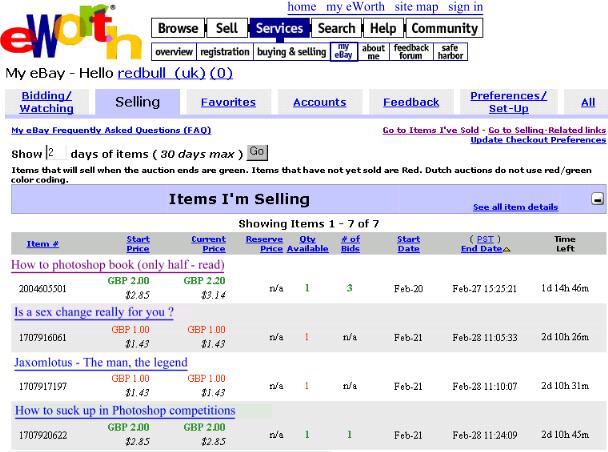Click end date Feb-28 11:24:09
Viewport: 608px width, 452px height.
click(485, 435)
